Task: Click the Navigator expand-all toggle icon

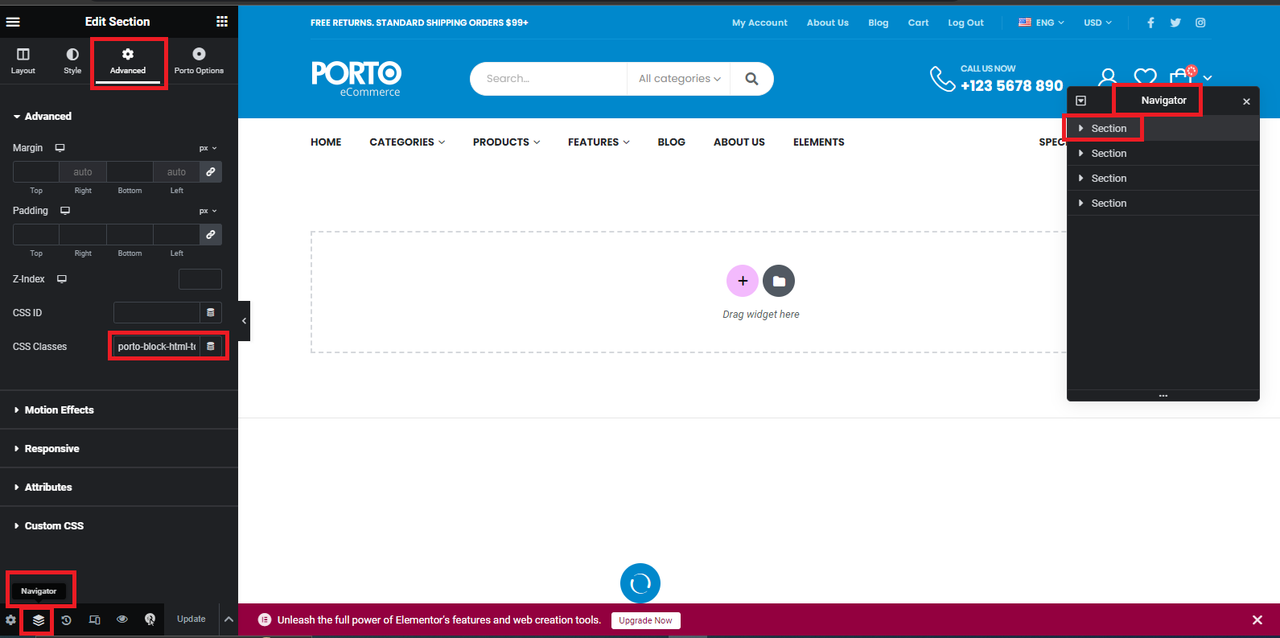Action: [1081, 101]
